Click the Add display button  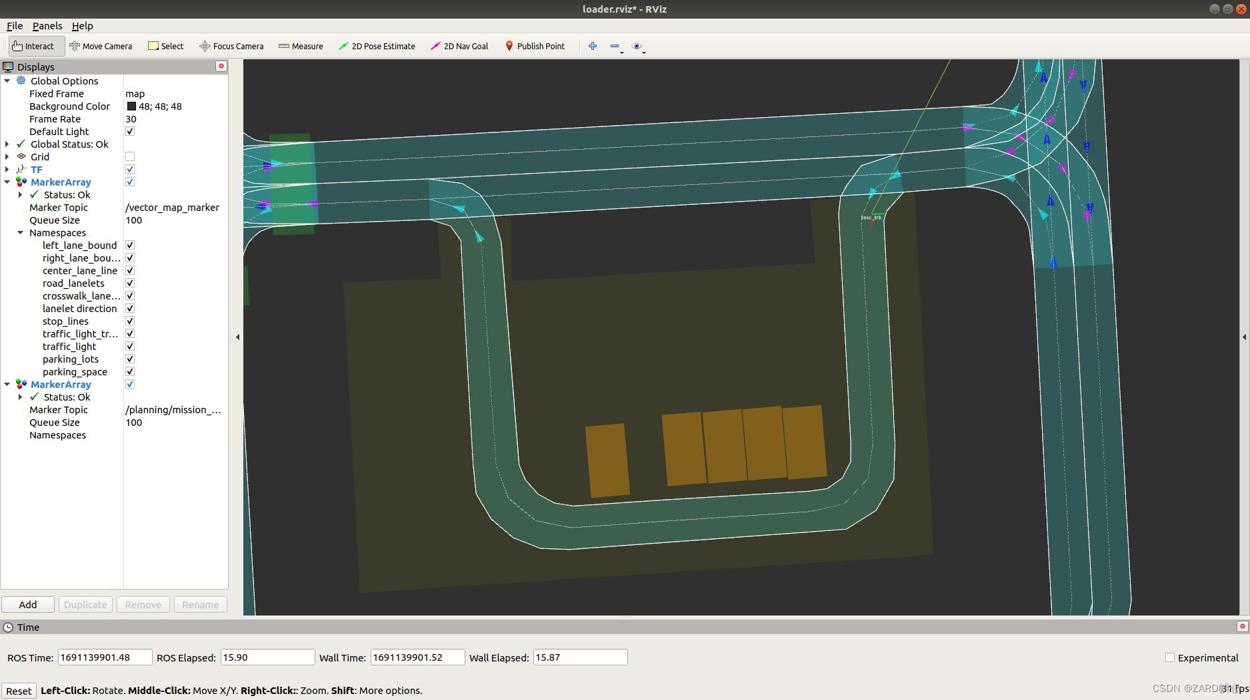(x=28, y=604)
